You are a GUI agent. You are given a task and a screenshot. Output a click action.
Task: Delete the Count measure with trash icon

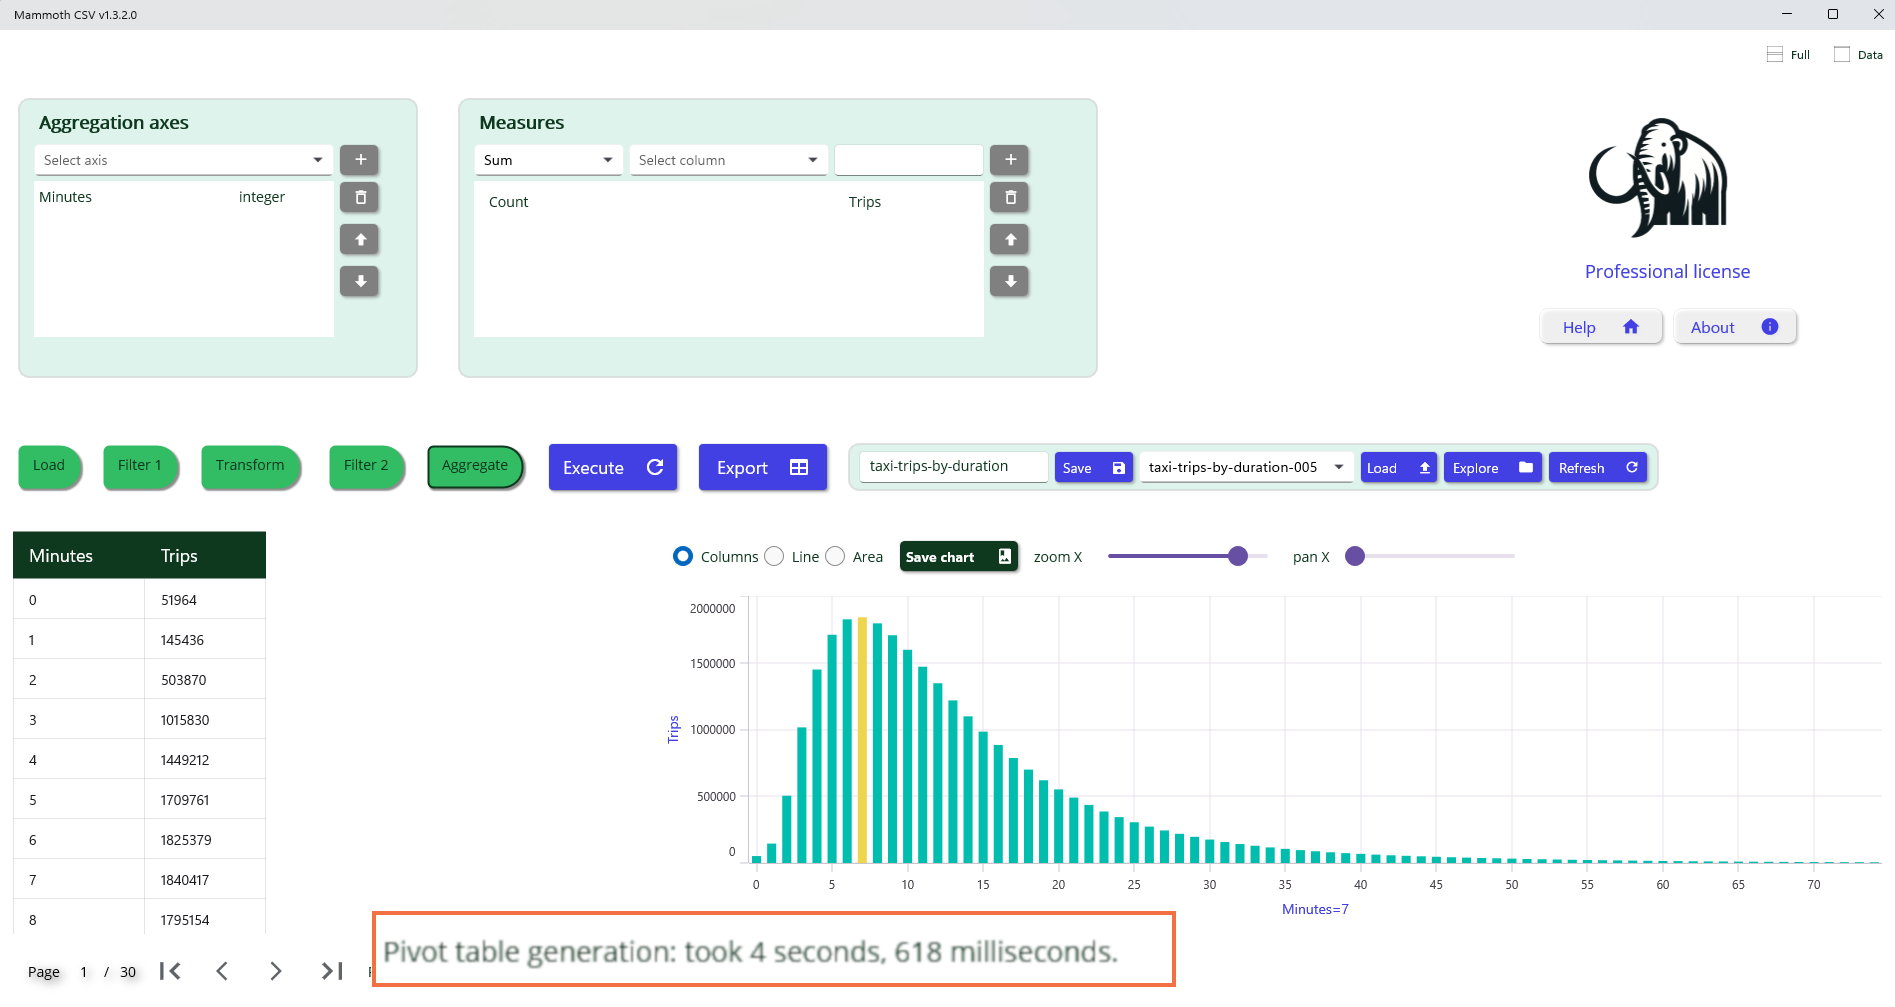point(1010,198)
